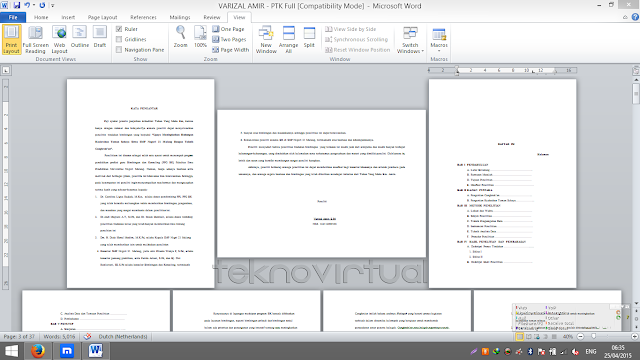Open the Undo history dropdown arrow
The image size is (640, 360).
[x=34, y=5]
